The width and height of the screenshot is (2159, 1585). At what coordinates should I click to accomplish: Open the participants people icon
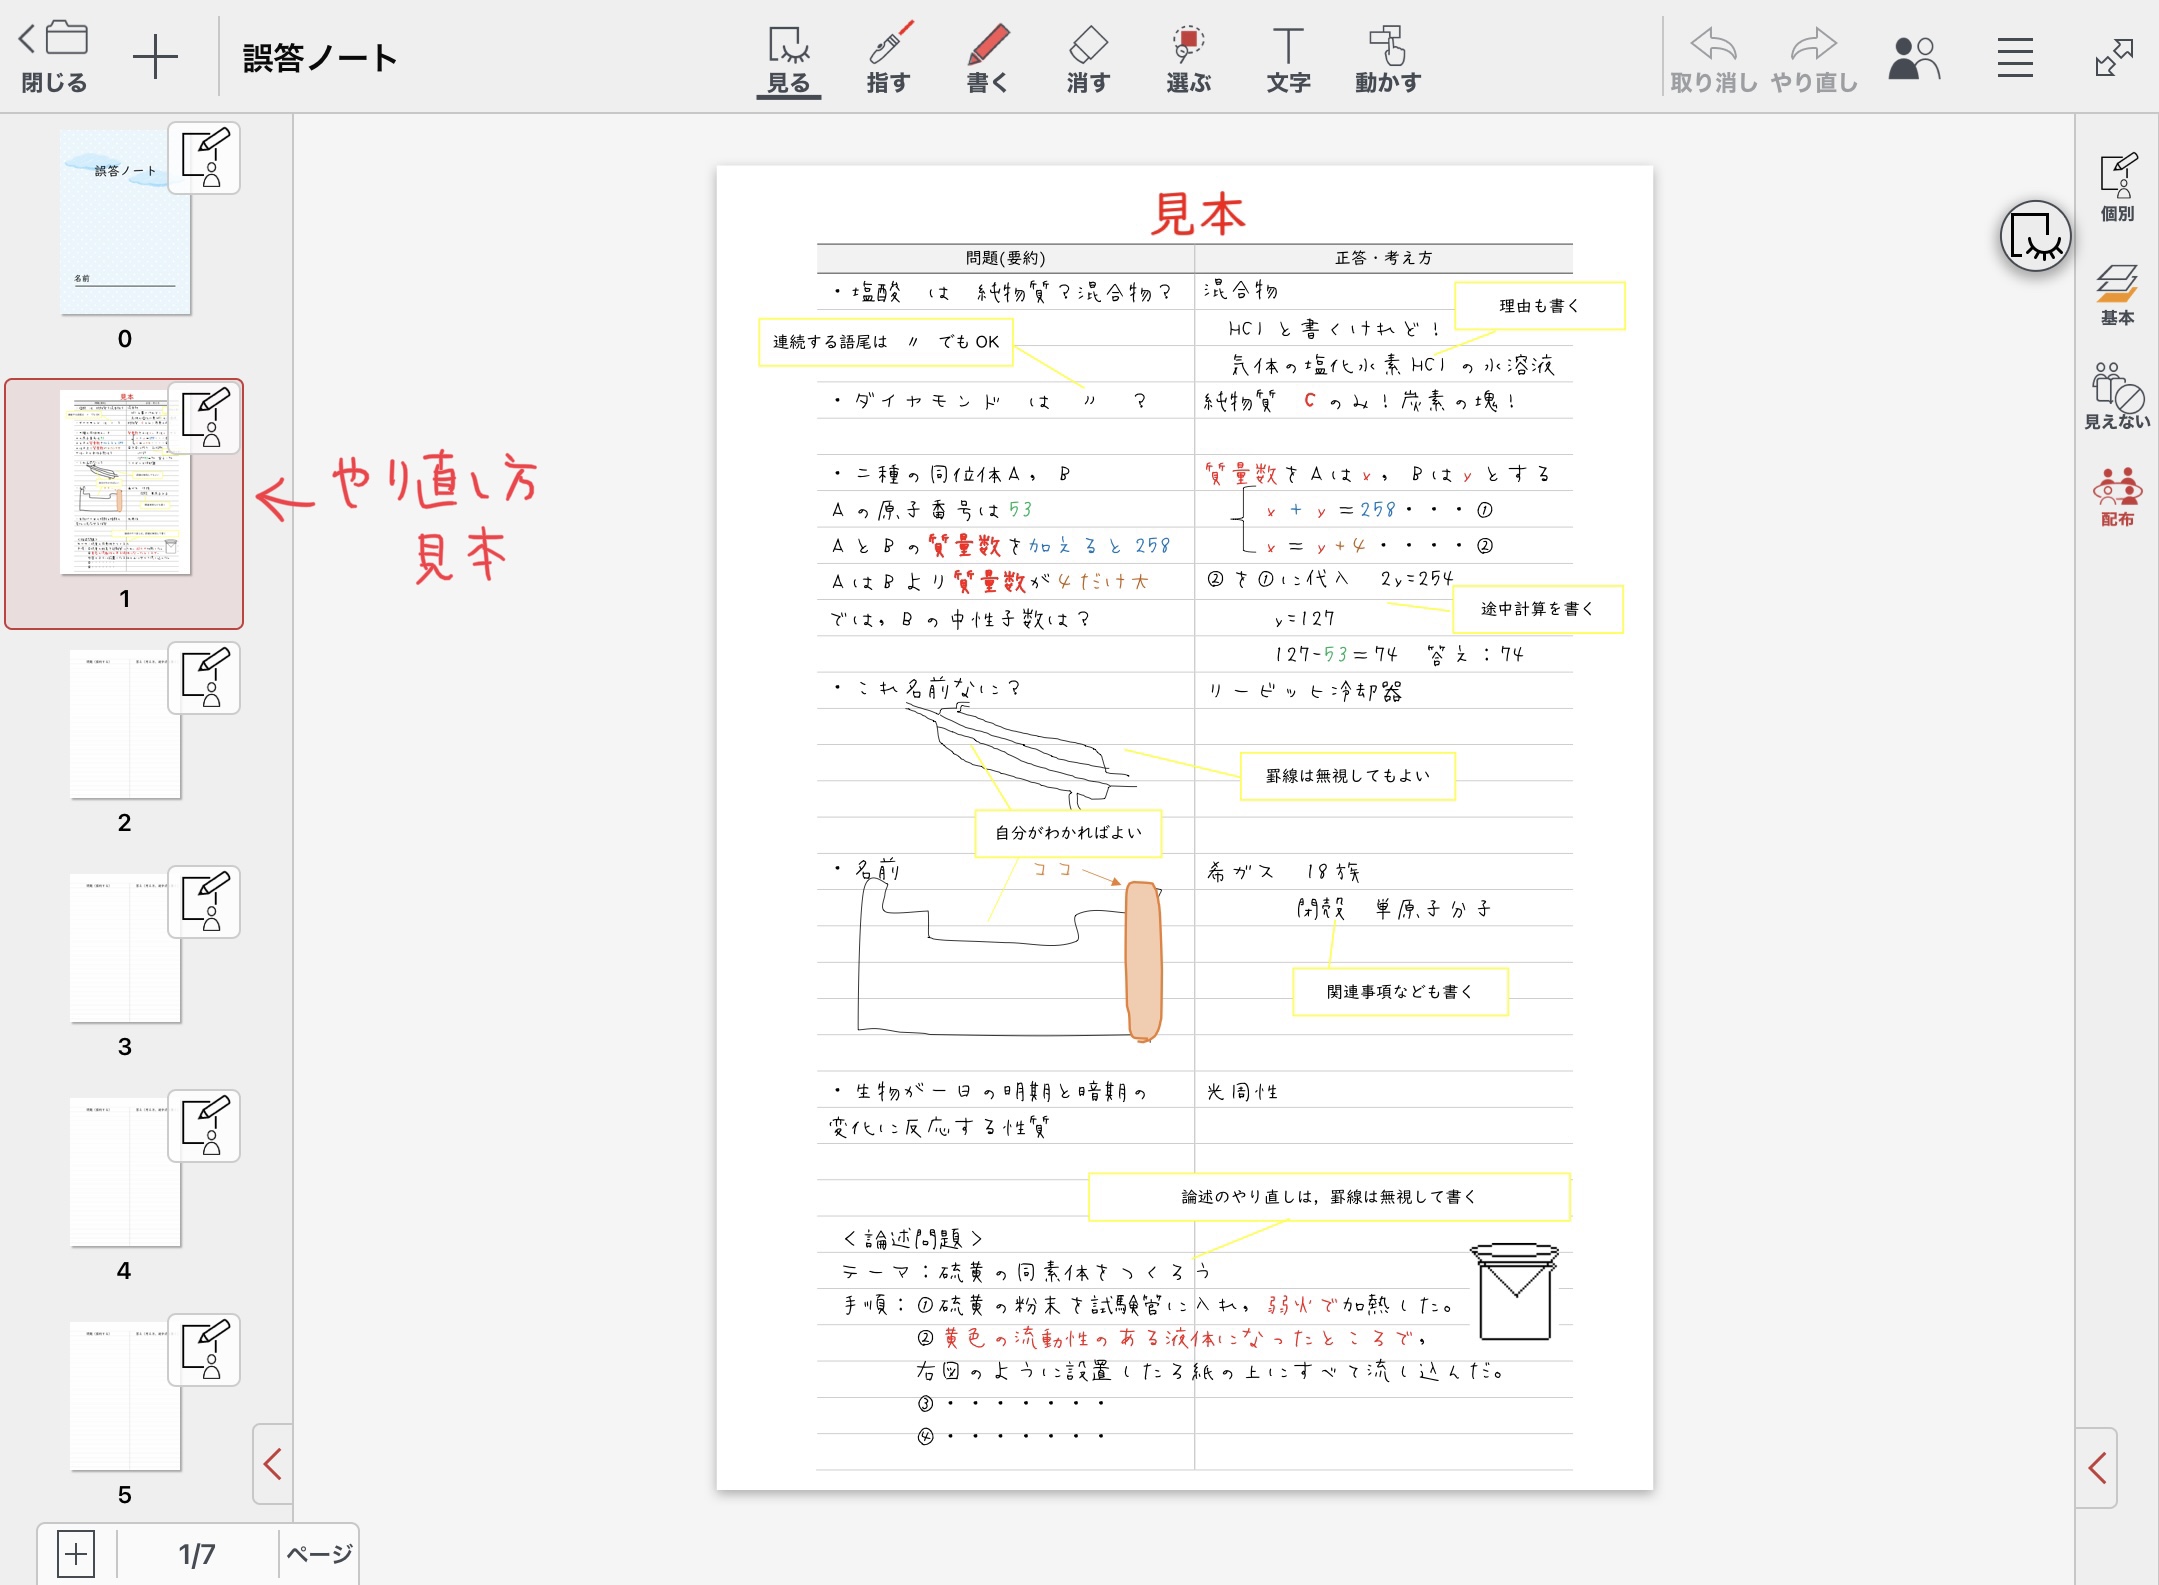tap(1912, 58)
